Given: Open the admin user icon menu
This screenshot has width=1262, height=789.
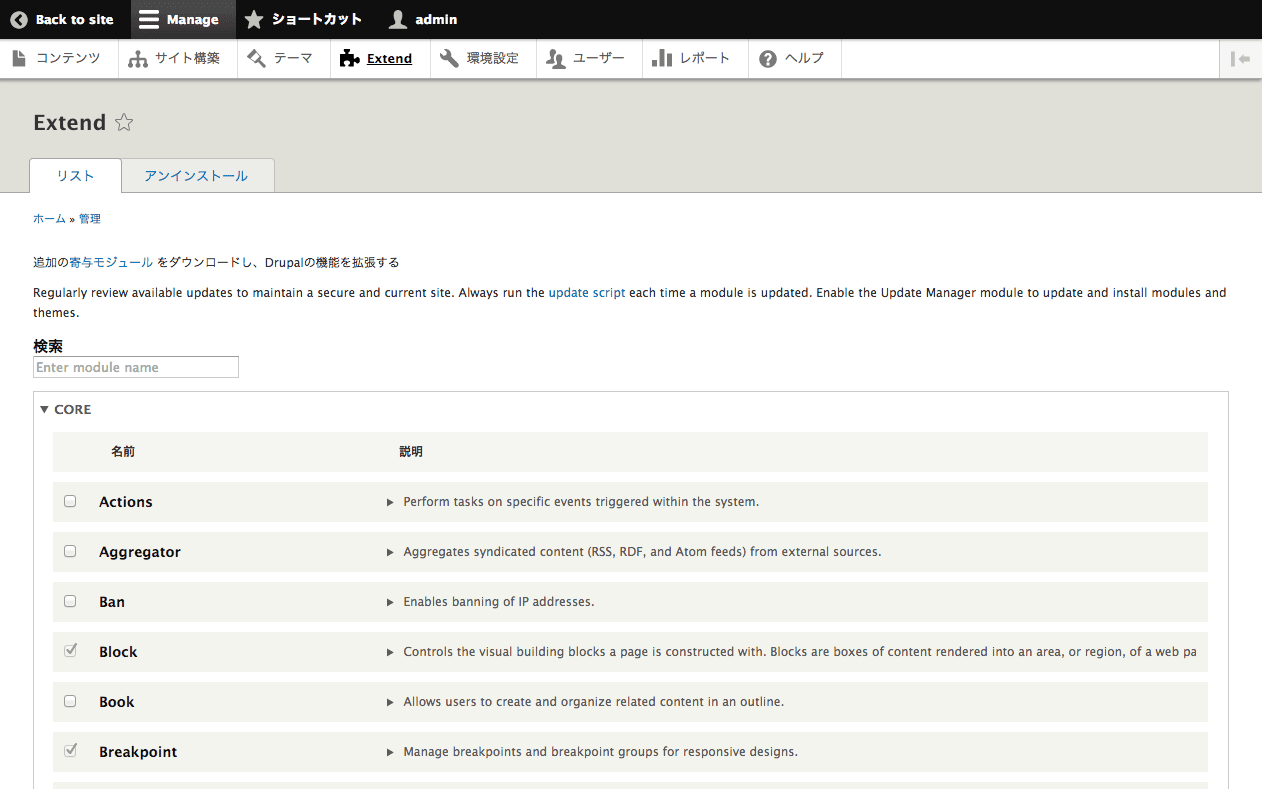Looking at the screenshot, I should [398, 19].
